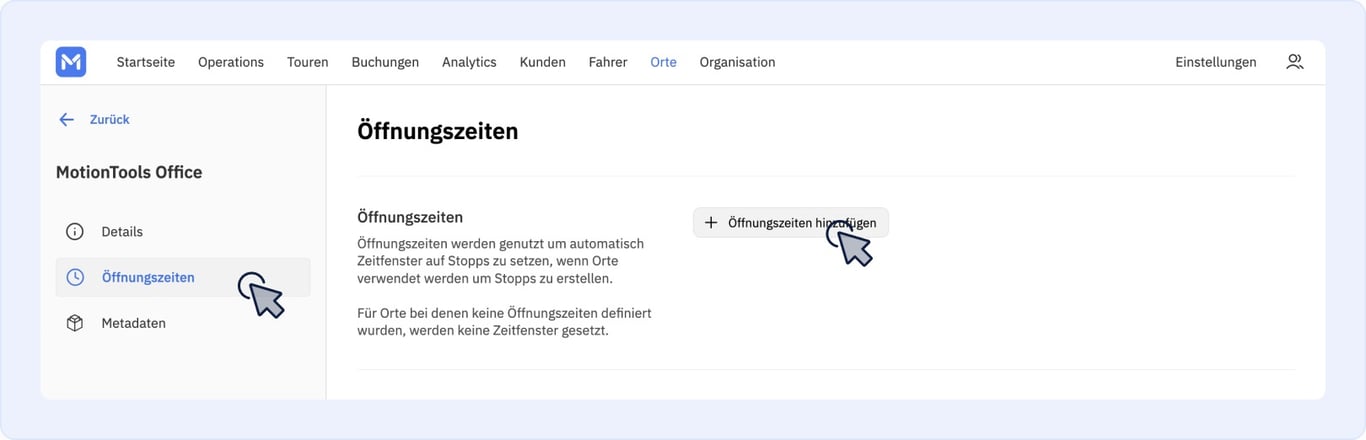The width and height of the screenshot is (1366, 440).
Task: Click the Zurück link
Action: [110, 119]
